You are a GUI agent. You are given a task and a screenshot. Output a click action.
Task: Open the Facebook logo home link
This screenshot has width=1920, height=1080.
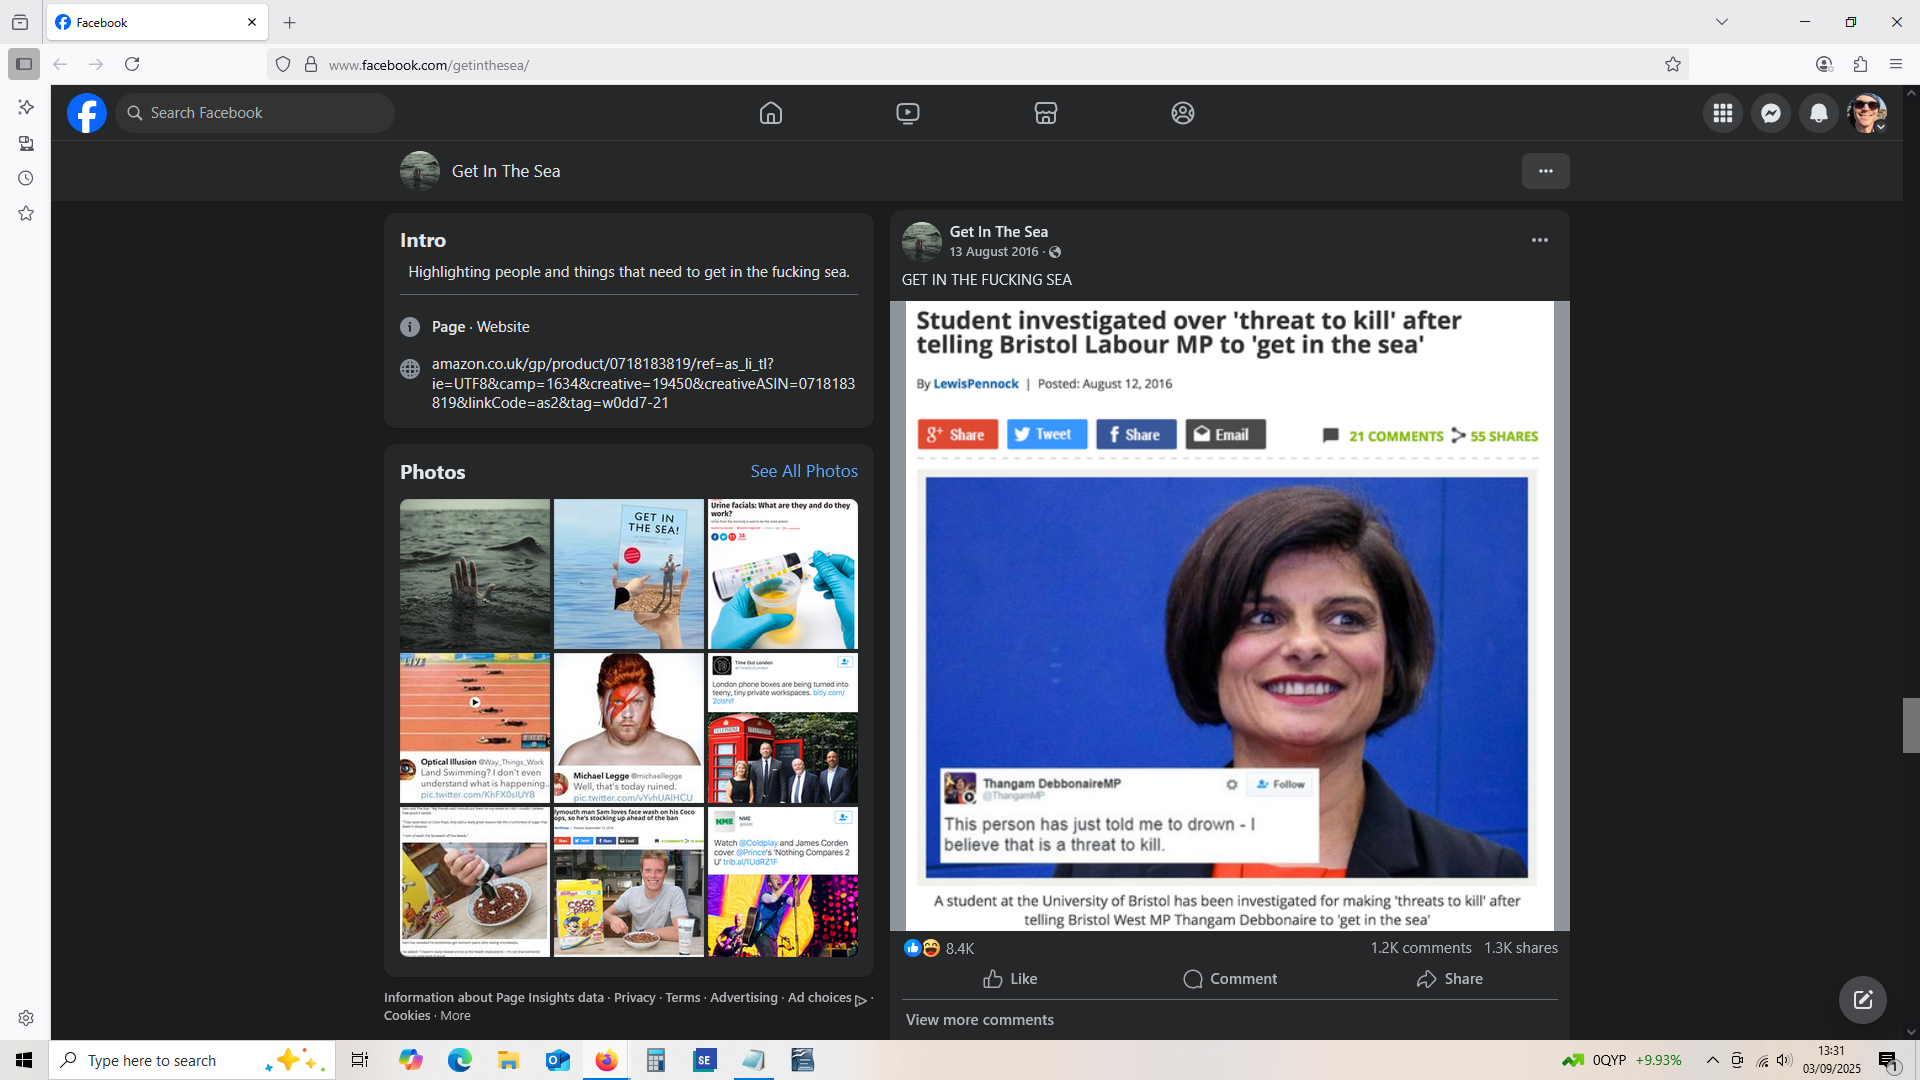coord(87,113)
